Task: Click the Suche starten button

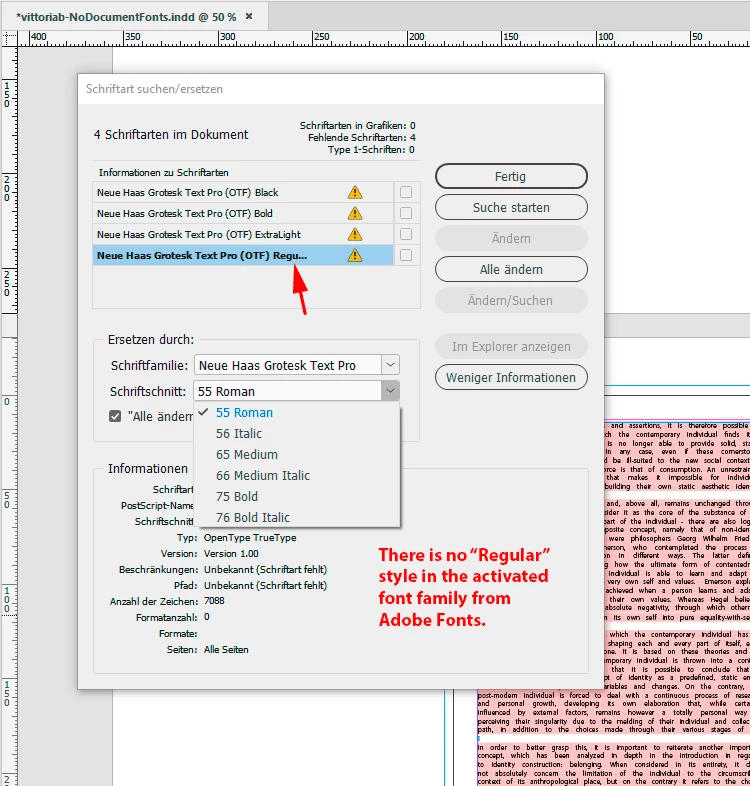Action: [511, 208]
